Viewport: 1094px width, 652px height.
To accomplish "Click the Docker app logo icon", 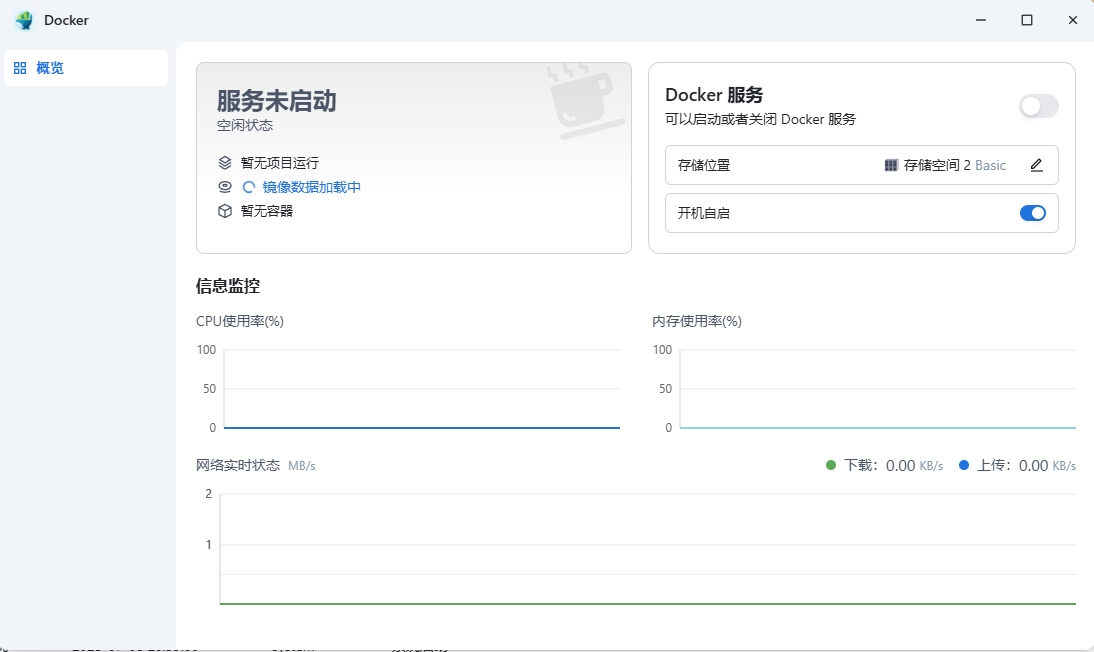I will click(24, 20).
